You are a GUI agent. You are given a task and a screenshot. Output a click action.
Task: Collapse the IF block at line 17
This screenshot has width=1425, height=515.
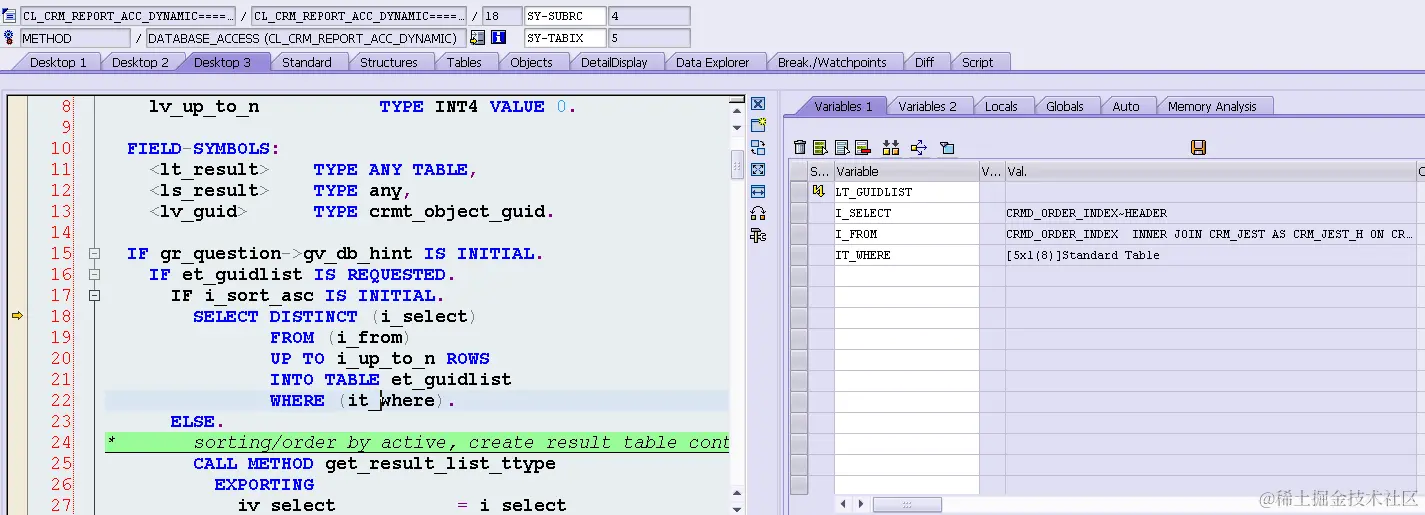point(95,296)
